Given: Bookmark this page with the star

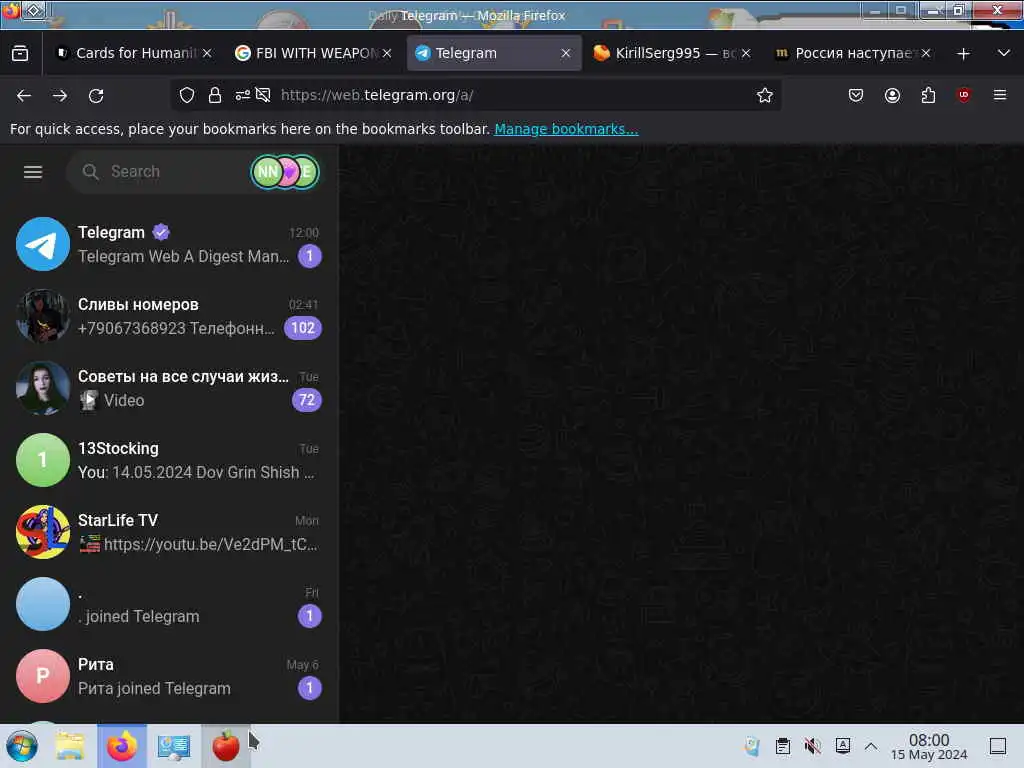Looking at the screenshot, I should click(x=765, y=95).
